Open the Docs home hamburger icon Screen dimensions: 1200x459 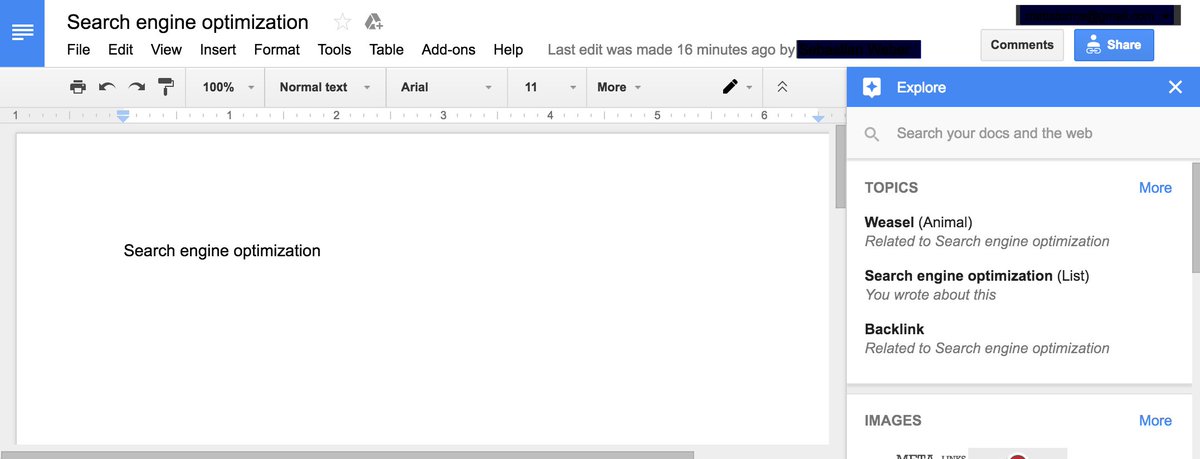[22, 33]
